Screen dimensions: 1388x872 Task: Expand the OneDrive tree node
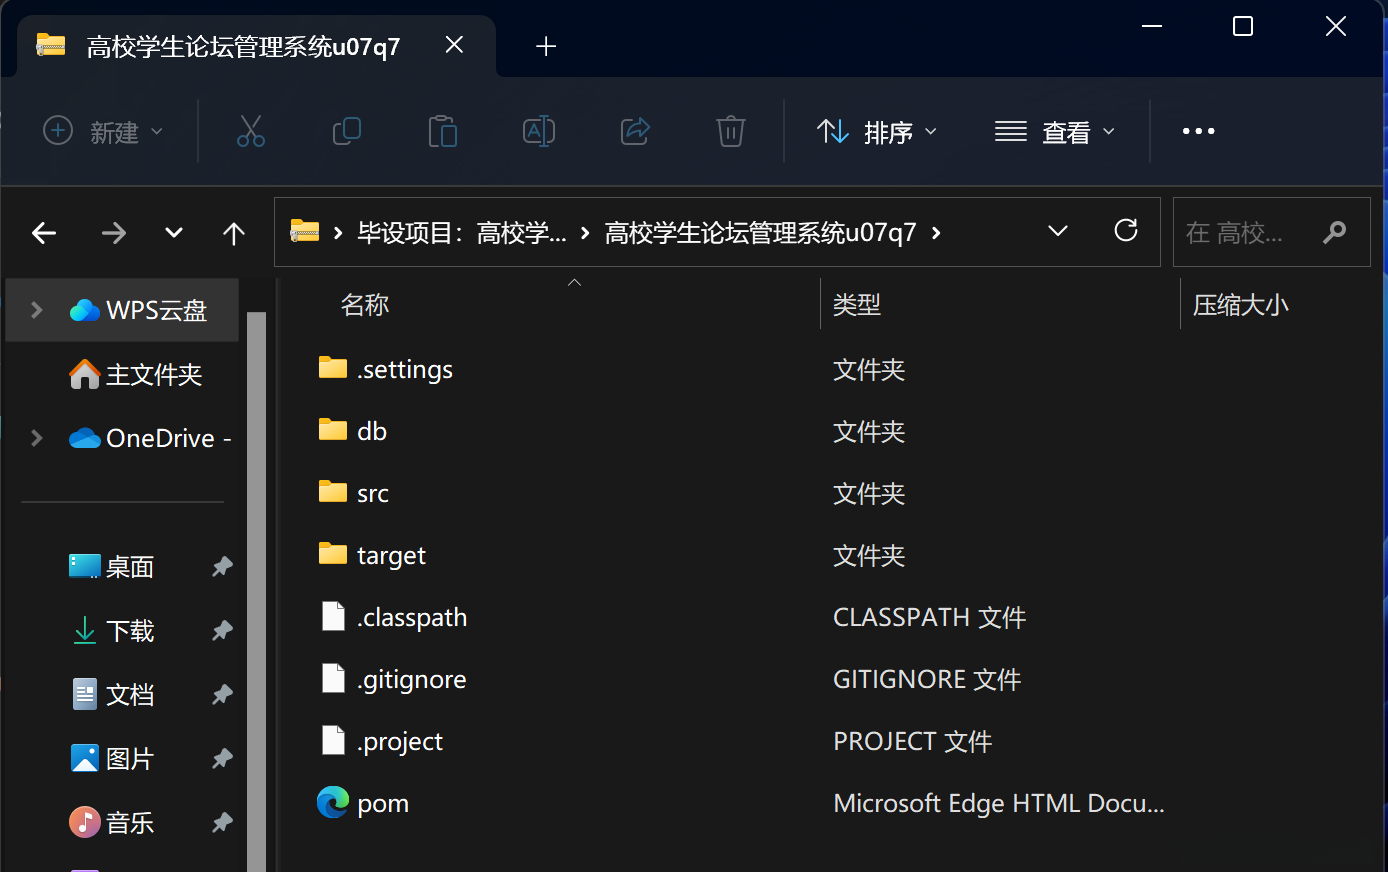pos(37,438)
